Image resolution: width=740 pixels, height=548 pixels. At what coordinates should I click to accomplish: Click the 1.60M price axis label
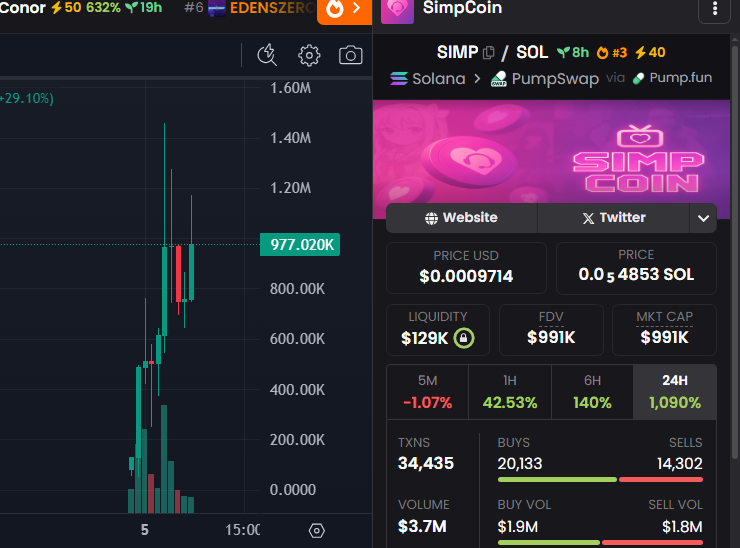(291, 88)
